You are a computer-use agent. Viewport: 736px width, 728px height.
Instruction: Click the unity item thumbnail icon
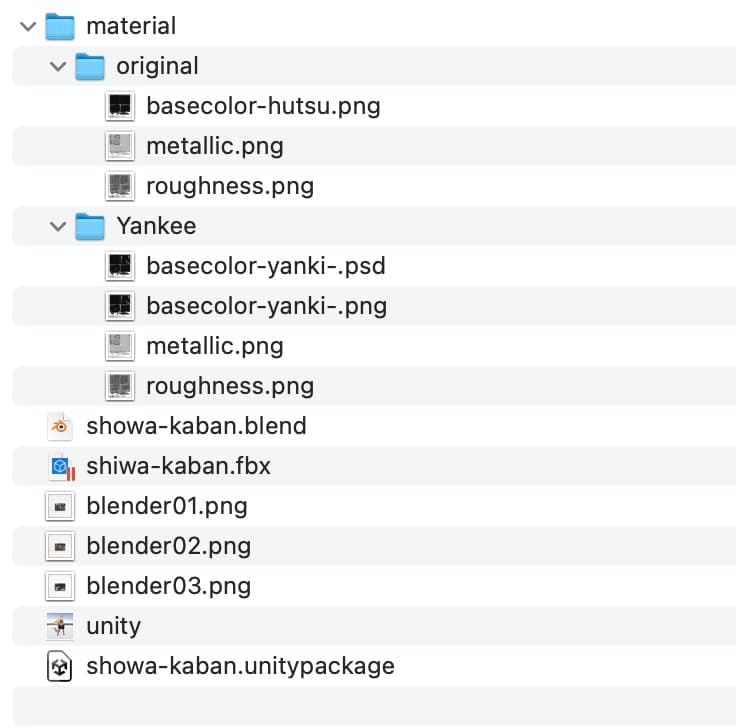click(x=60, y=626)
